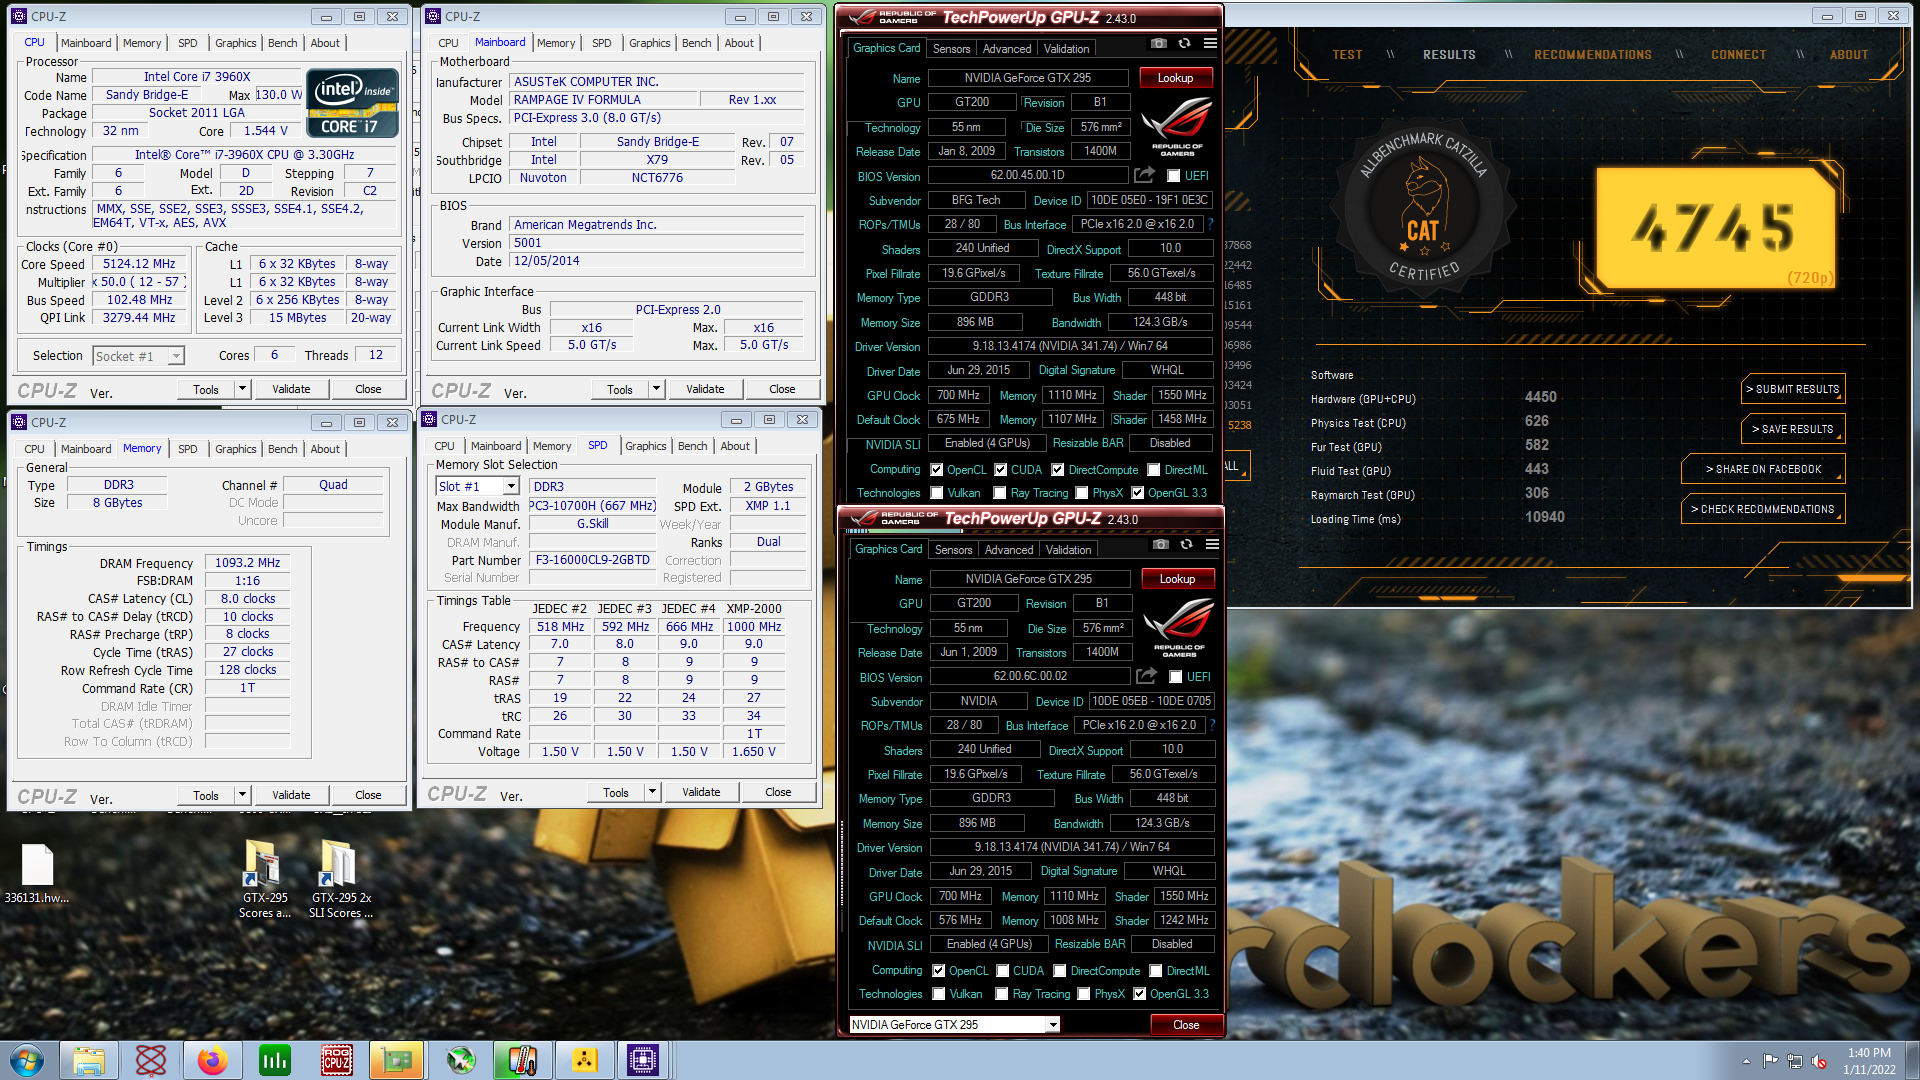Click refresh icon in upper GPU-Z window

(x=1184, y=44)
